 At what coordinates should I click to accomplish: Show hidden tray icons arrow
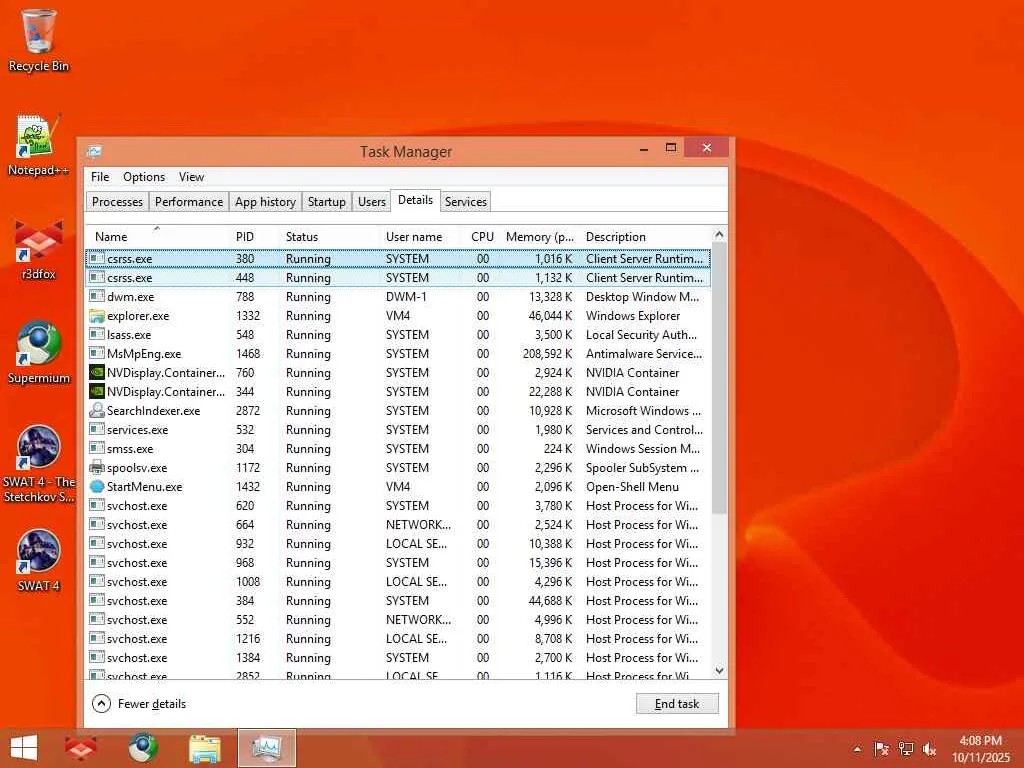click(857, 749)
